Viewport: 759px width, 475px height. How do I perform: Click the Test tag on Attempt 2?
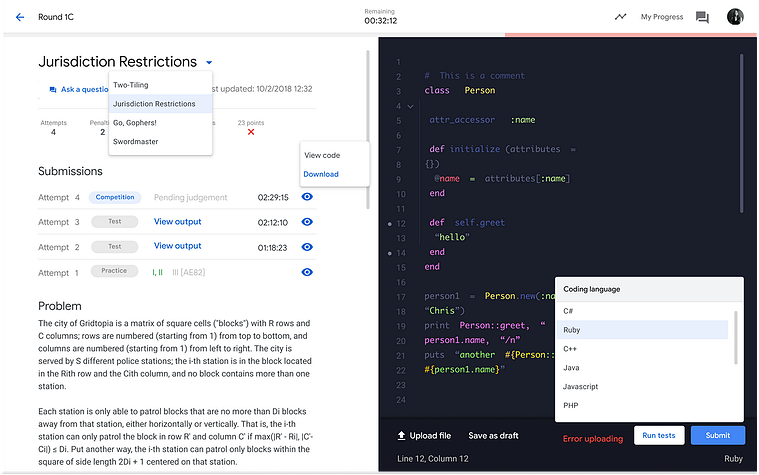point(115,246)
